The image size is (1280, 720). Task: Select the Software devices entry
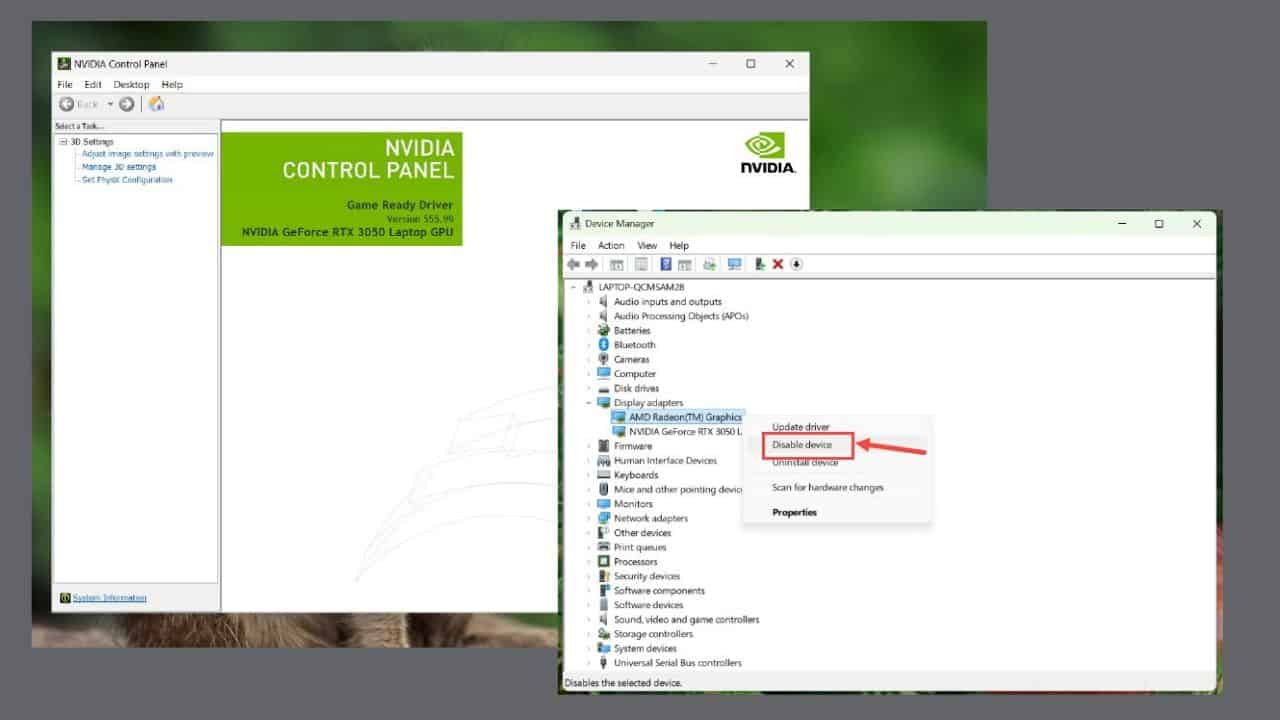tap(648, 605)
